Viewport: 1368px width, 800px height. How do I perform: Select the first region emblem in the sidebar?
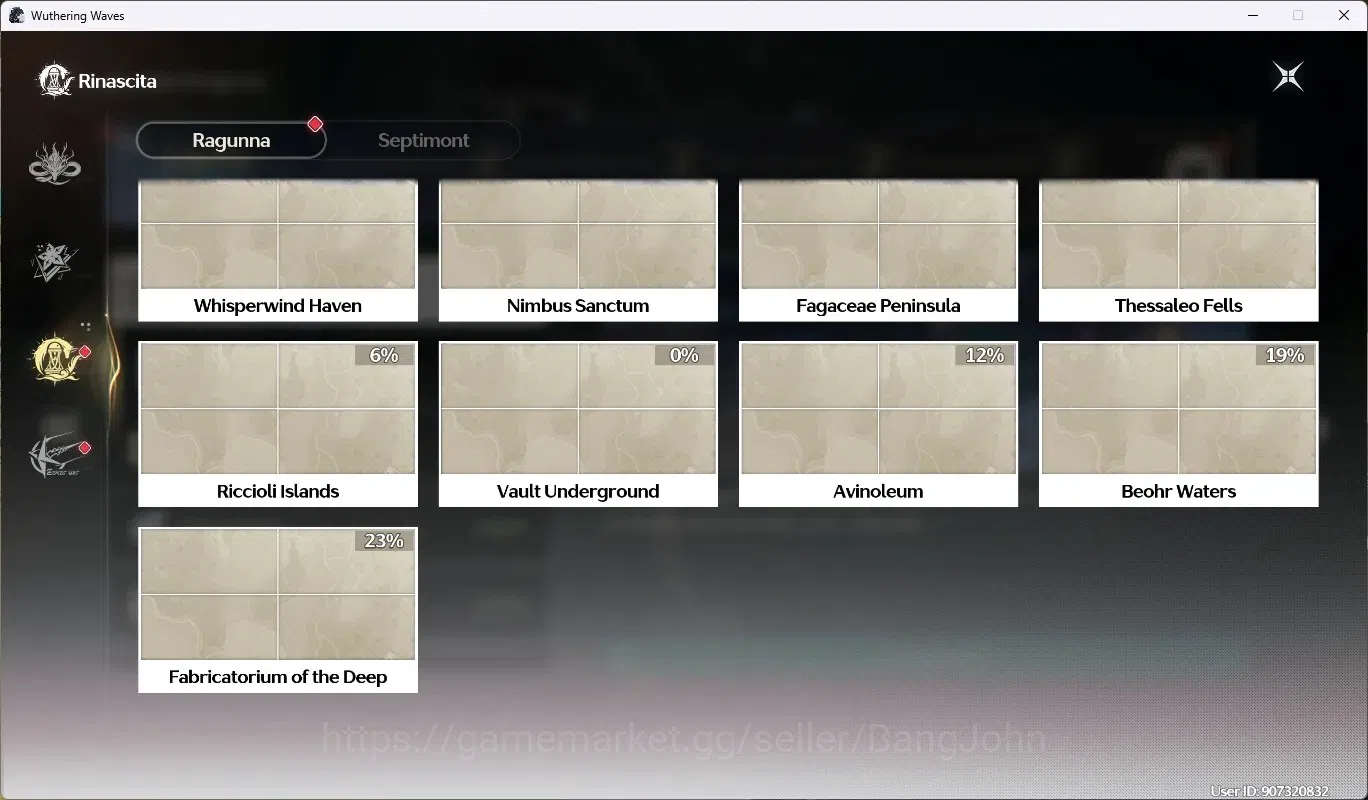click(x=54, y=163)
